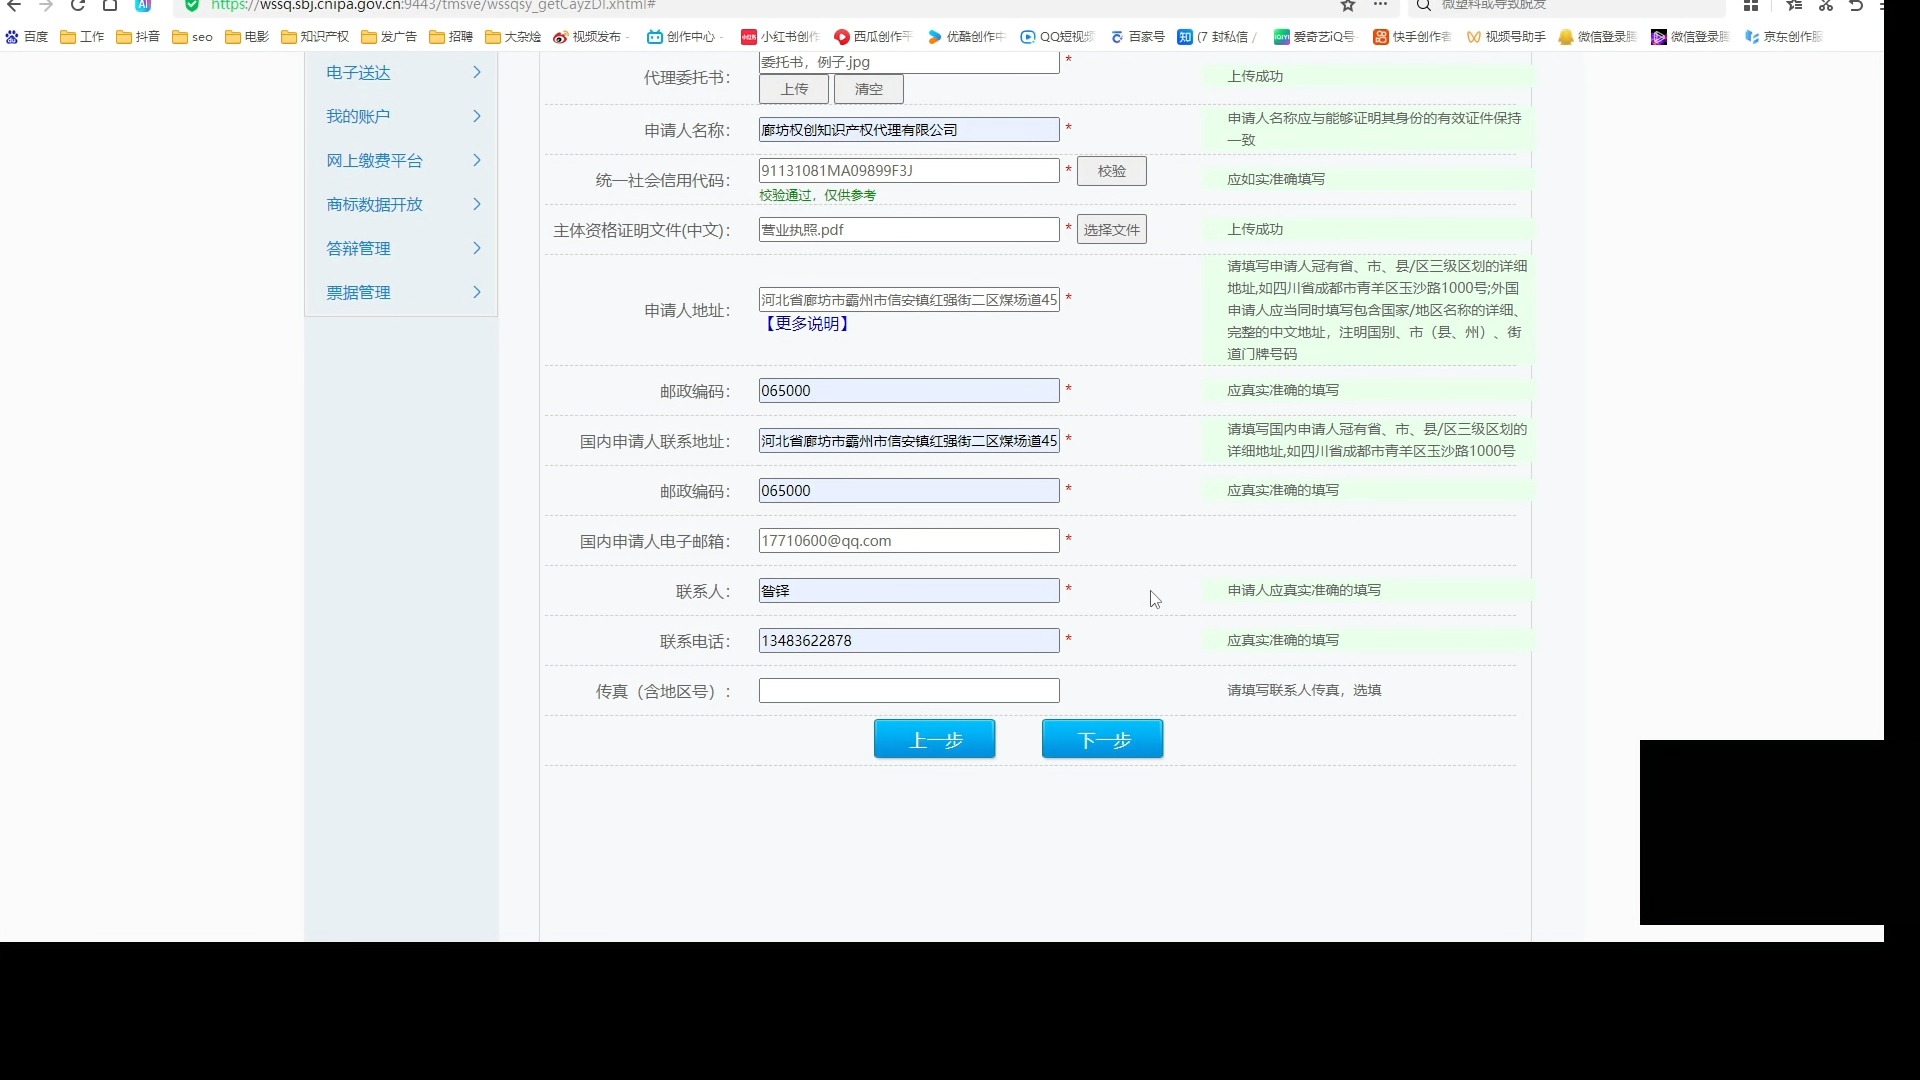Expand the 答辩管理 sidebar menu
The width and height of the screenshot is (1920, 1080).
pos(401,248)
